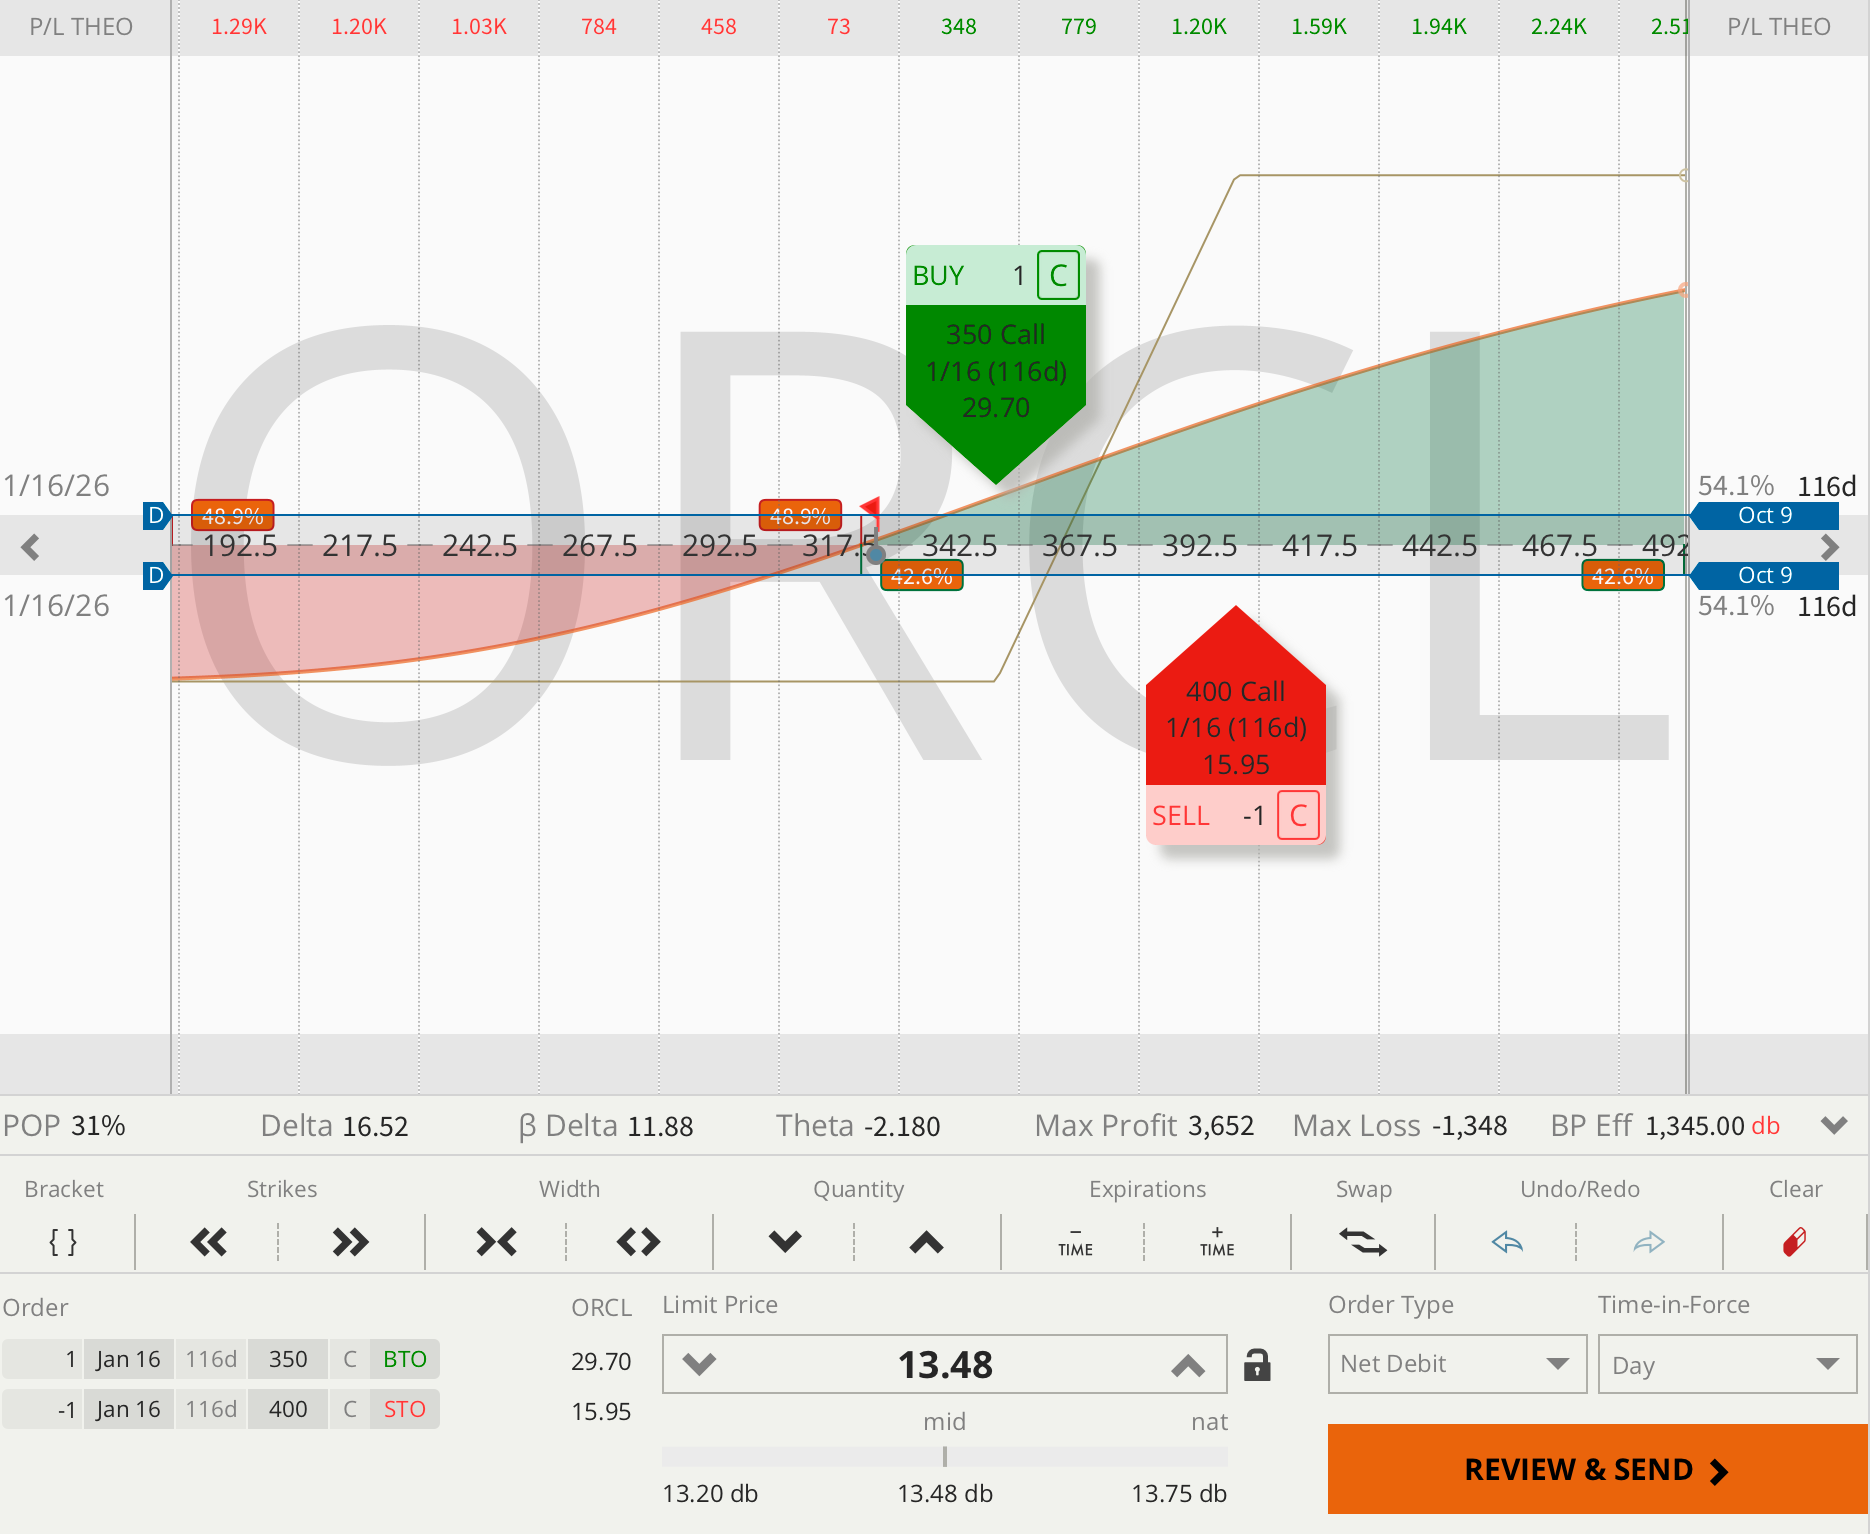Undo the last change
Screen dimensions: 1870x1534
1507,1242
